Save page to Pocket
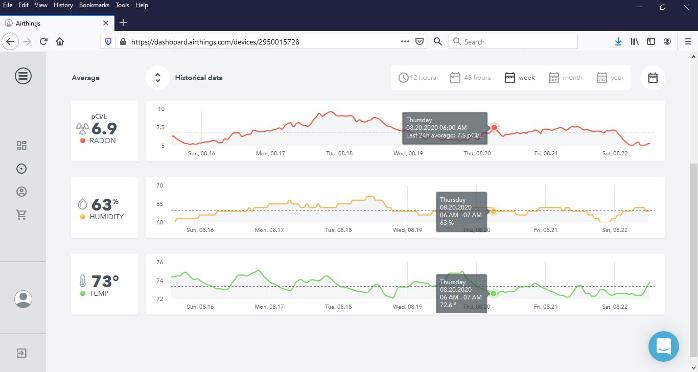This screenshot has height=372, width=698. (x=419, y=41)
